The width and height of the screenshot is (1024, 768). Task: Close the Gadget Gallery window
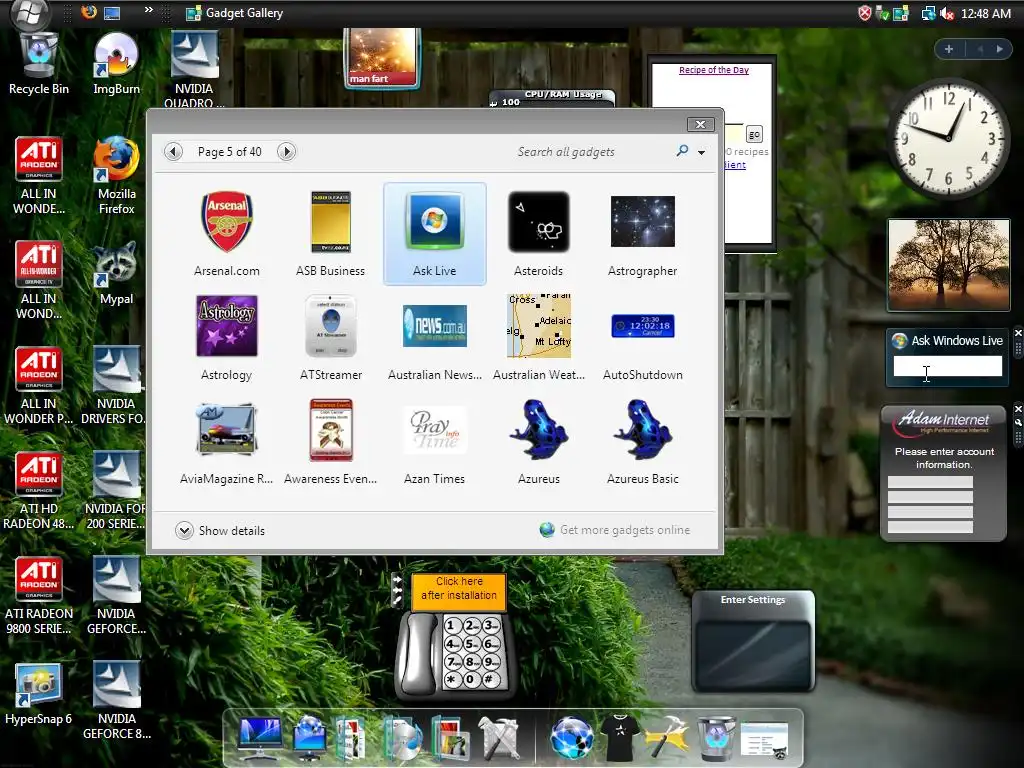tap(700, 124)
